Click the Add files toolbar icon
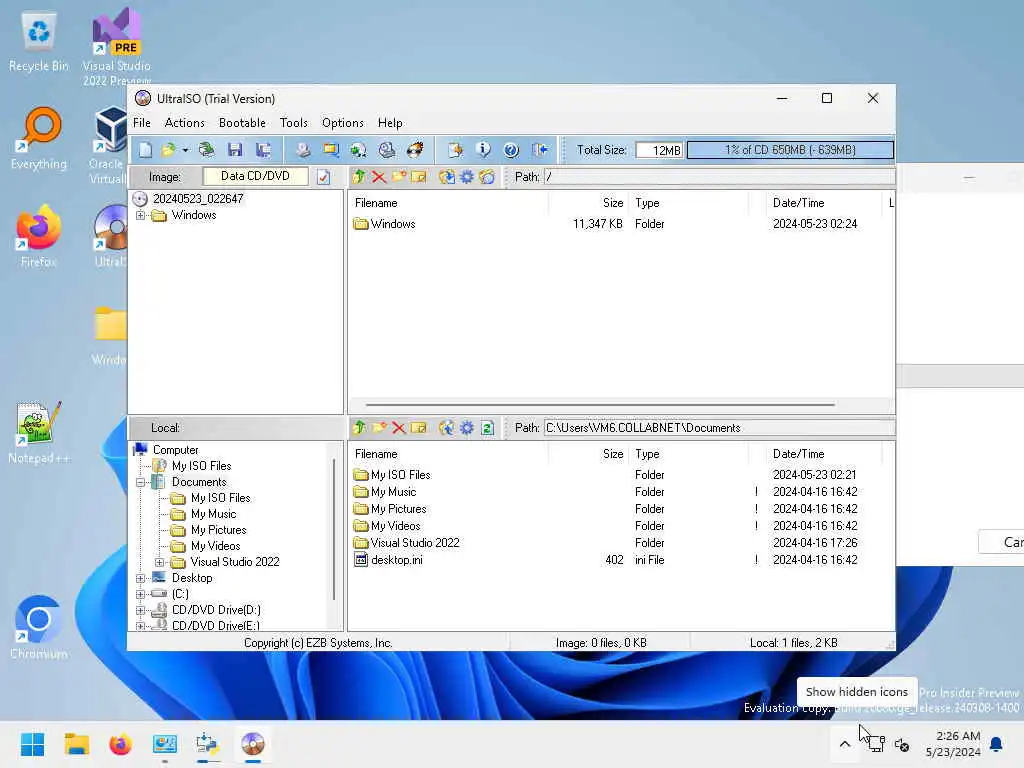The image size is (1024, 768). (455, 150)
